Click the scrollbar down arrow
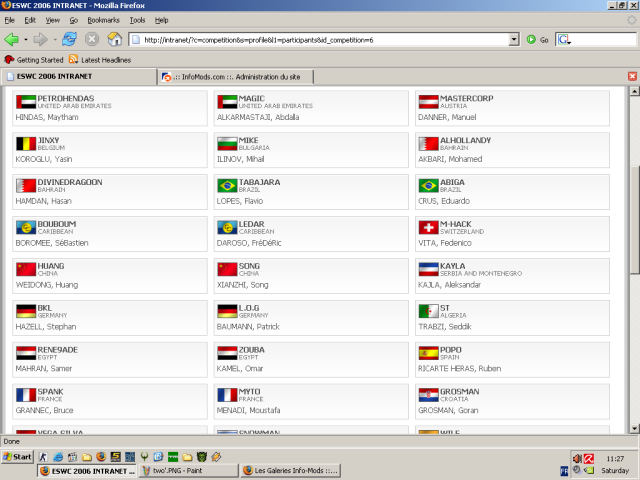This screenshot has height=480, width=640. [634, 429]
